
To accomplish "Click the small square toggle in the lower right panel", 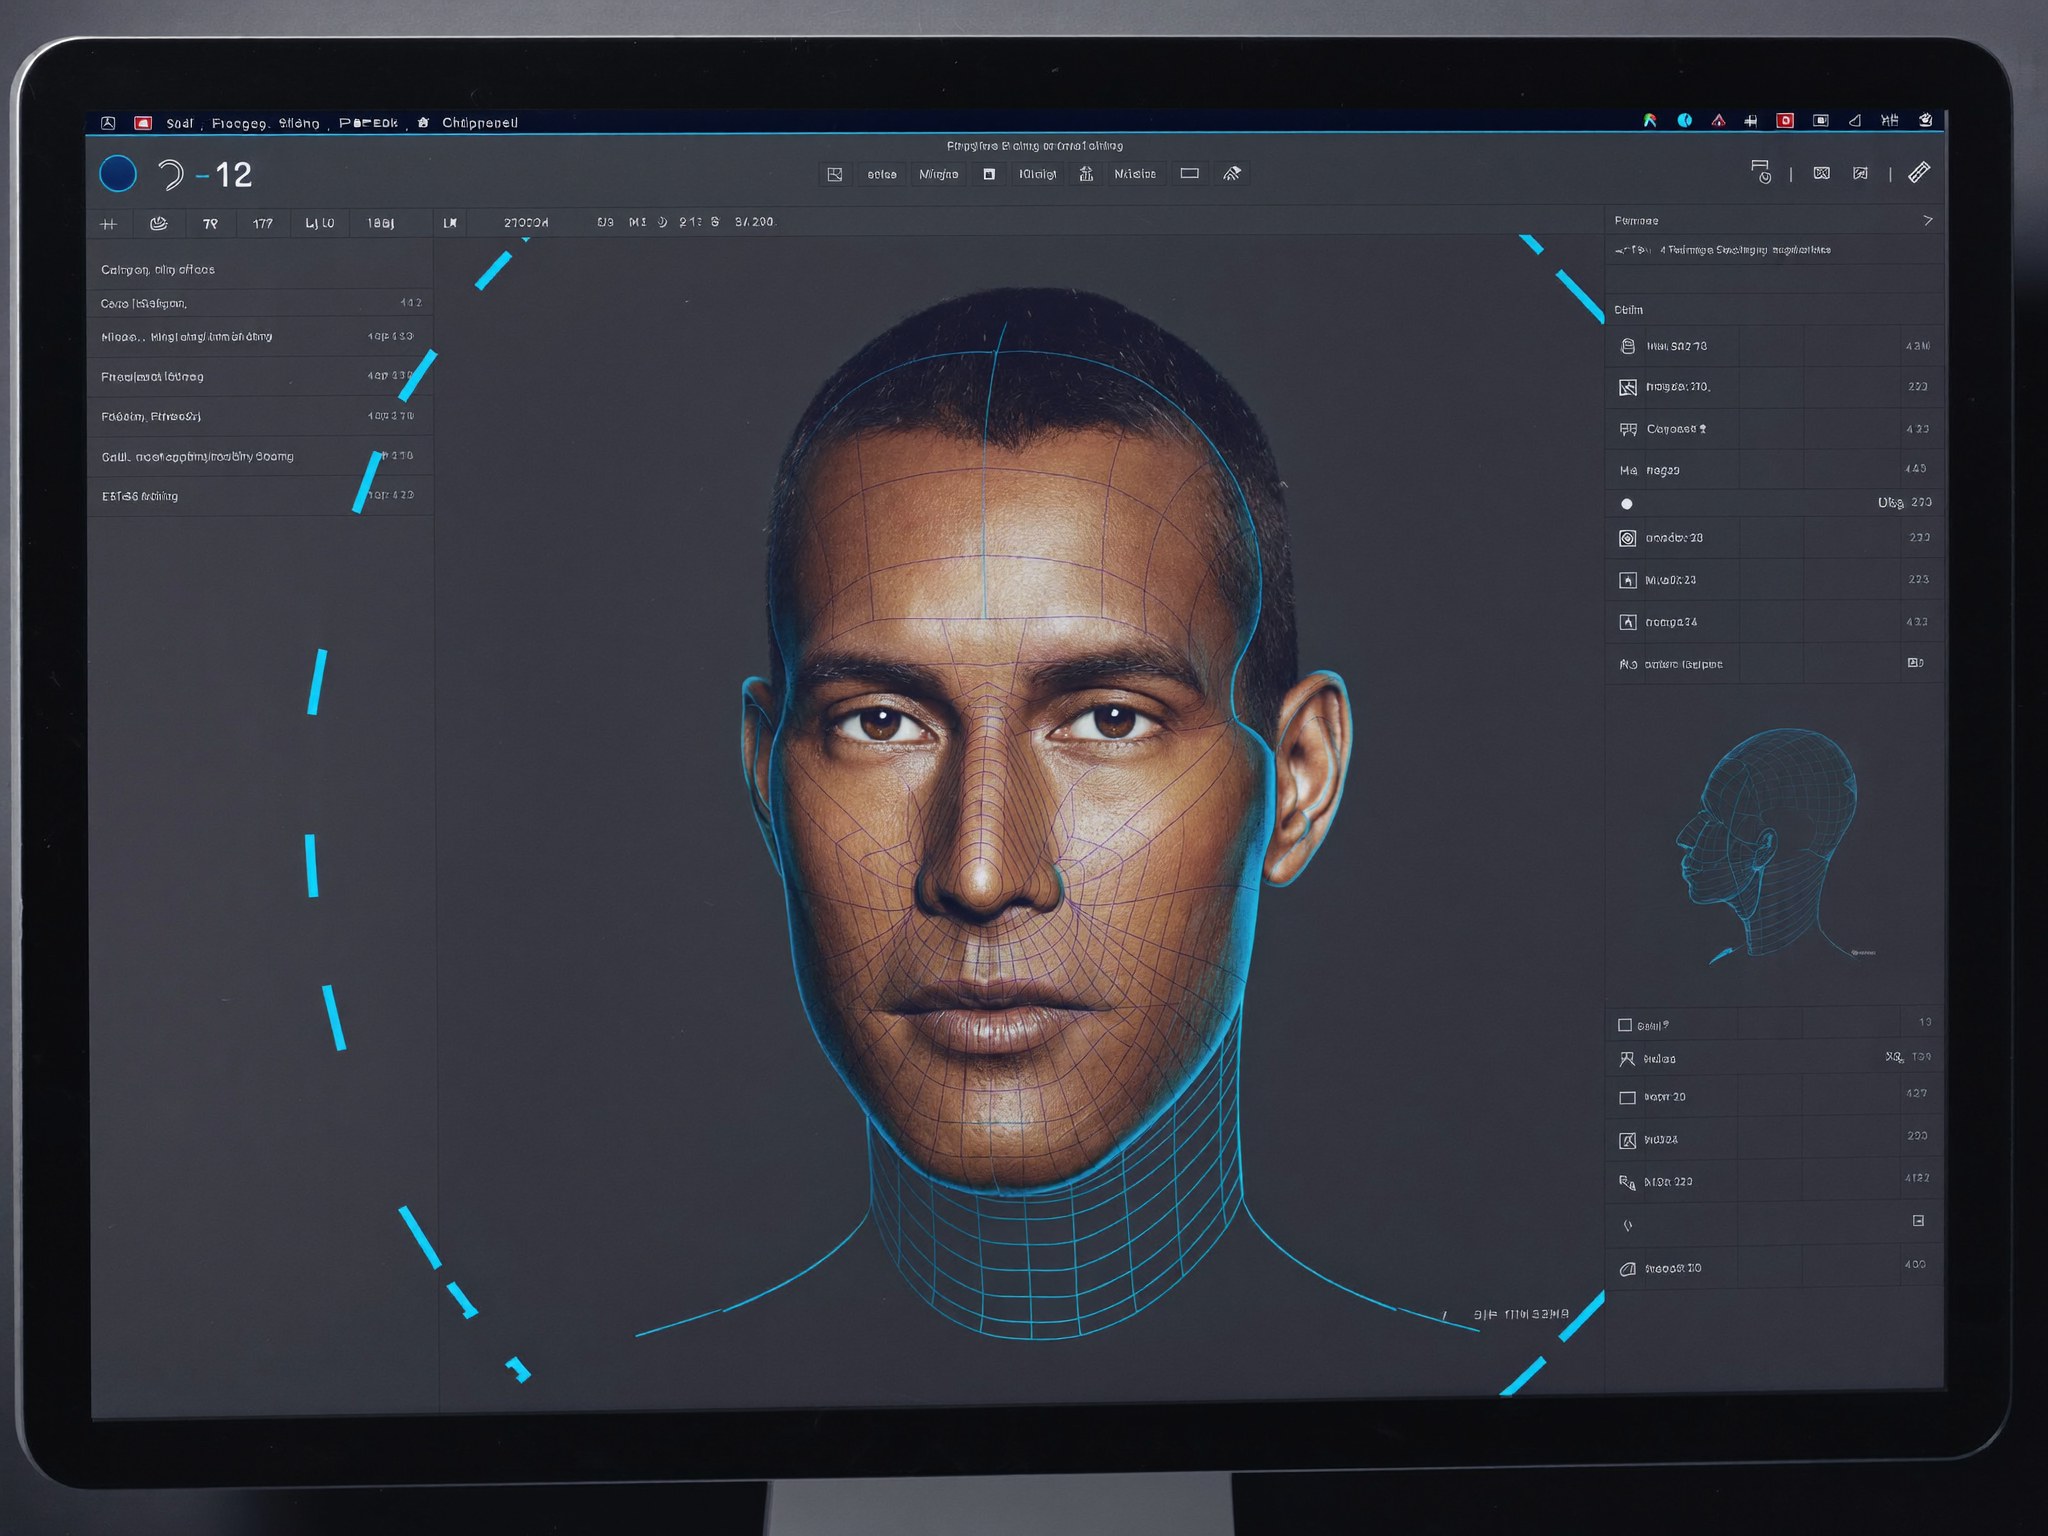I will [x=1918, y=1221].
